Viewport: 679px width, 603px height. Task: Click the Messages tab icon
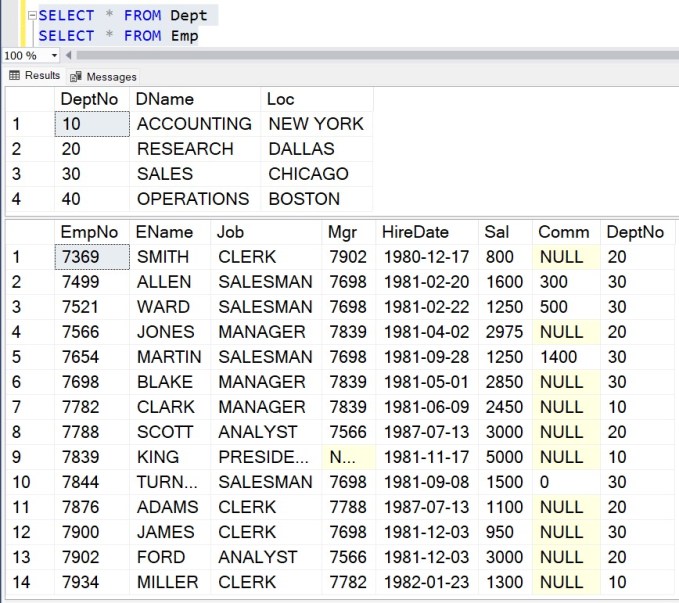pyautogui.click(x=76, y=76)
